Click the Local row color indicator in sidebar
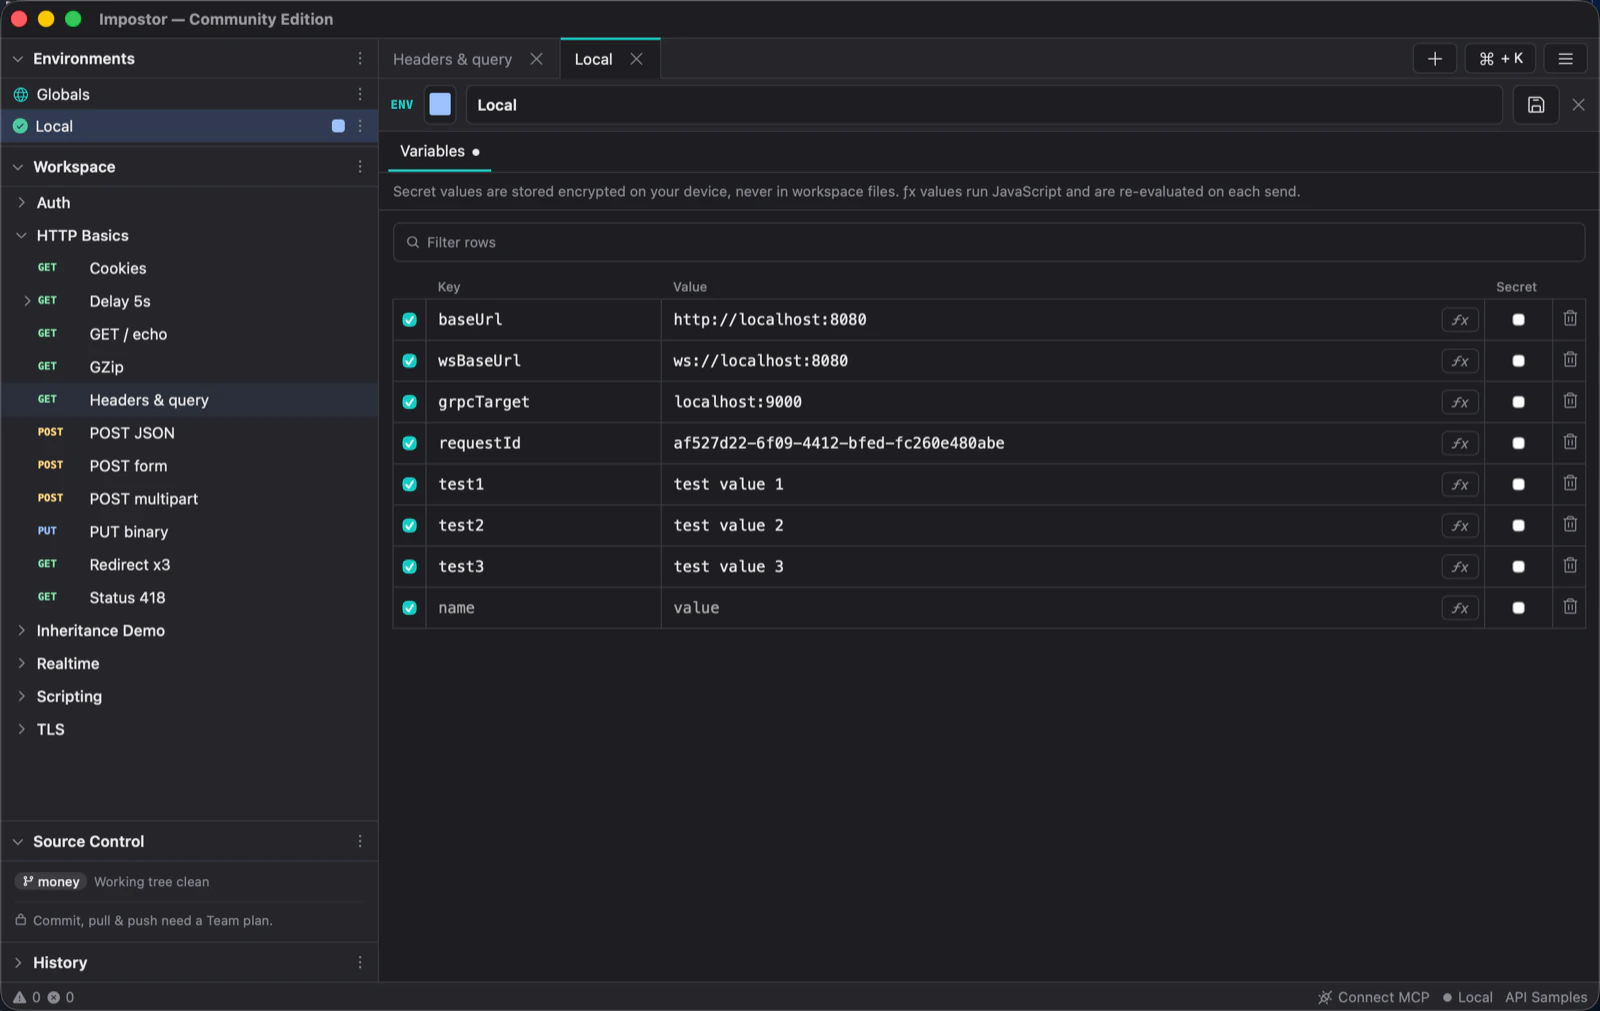 pos(338,126)
